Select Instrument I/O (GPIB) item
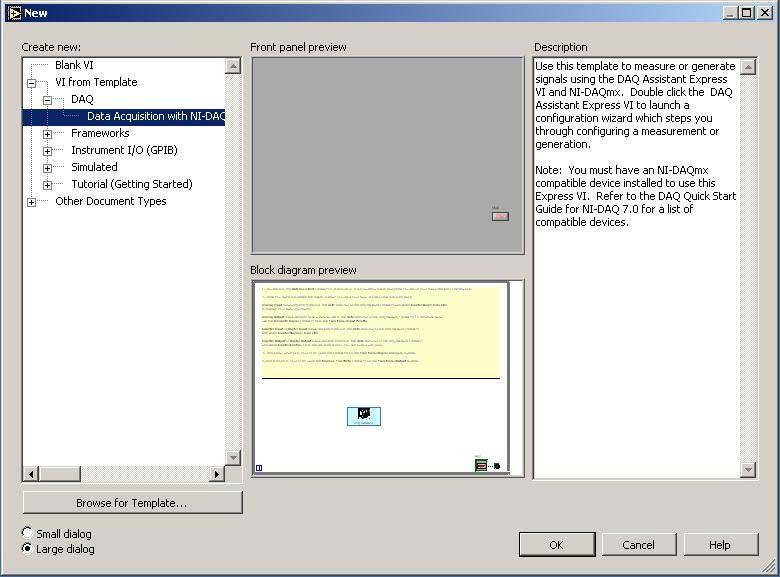The width and height of the screenshot is (780, 577). coord(124,150)
